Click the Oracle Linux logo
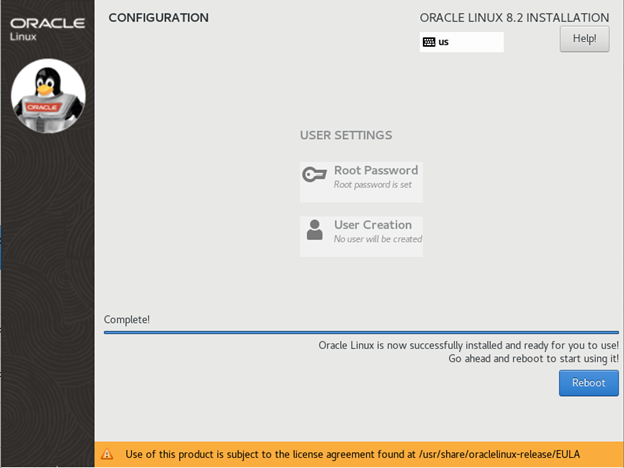The height and width of the screenshot is (468, 624). [48, 28]
